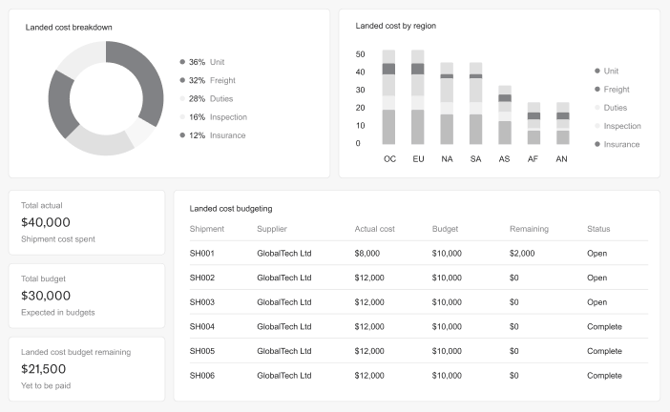
Task: Click the Freight legend dot in breakdown chart
Action: tap(182, 80)
